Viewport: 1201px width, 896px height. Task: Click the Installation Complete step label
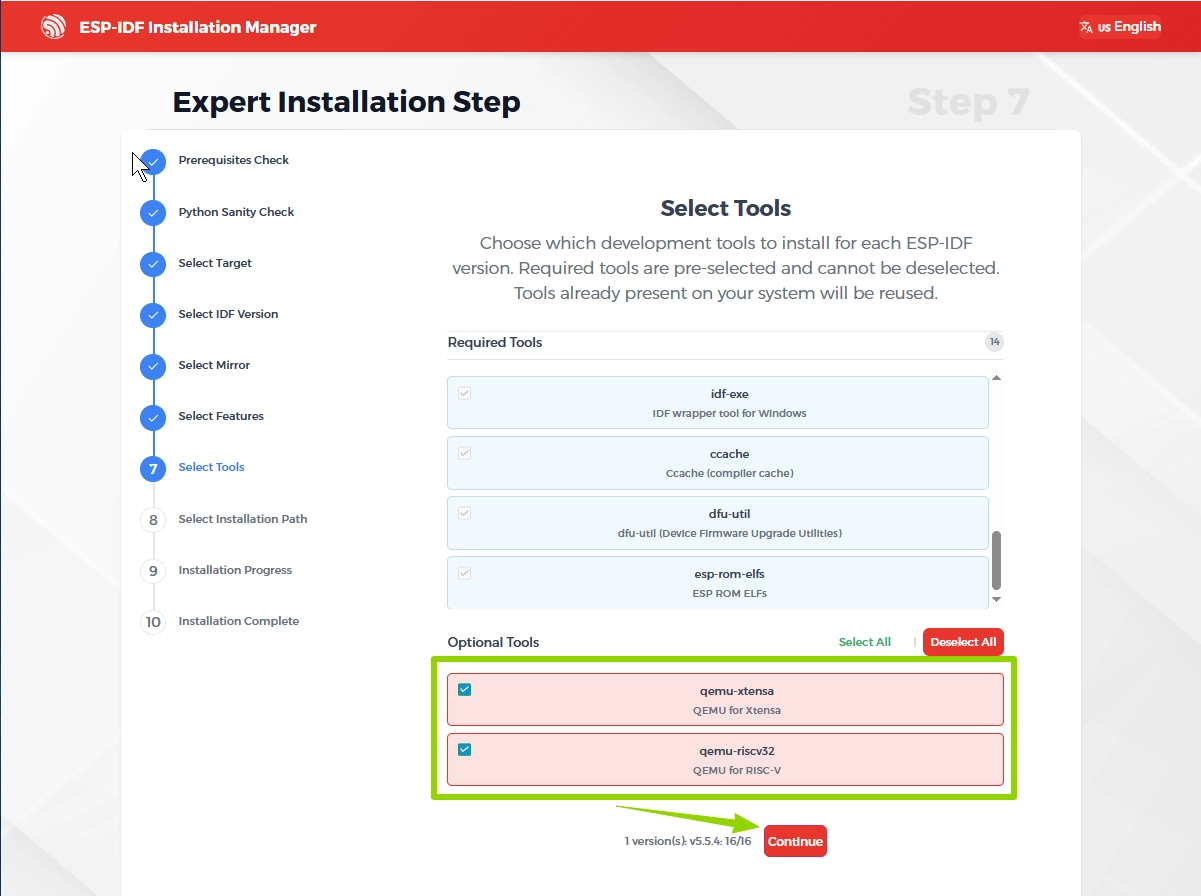(x=239, y=621)
